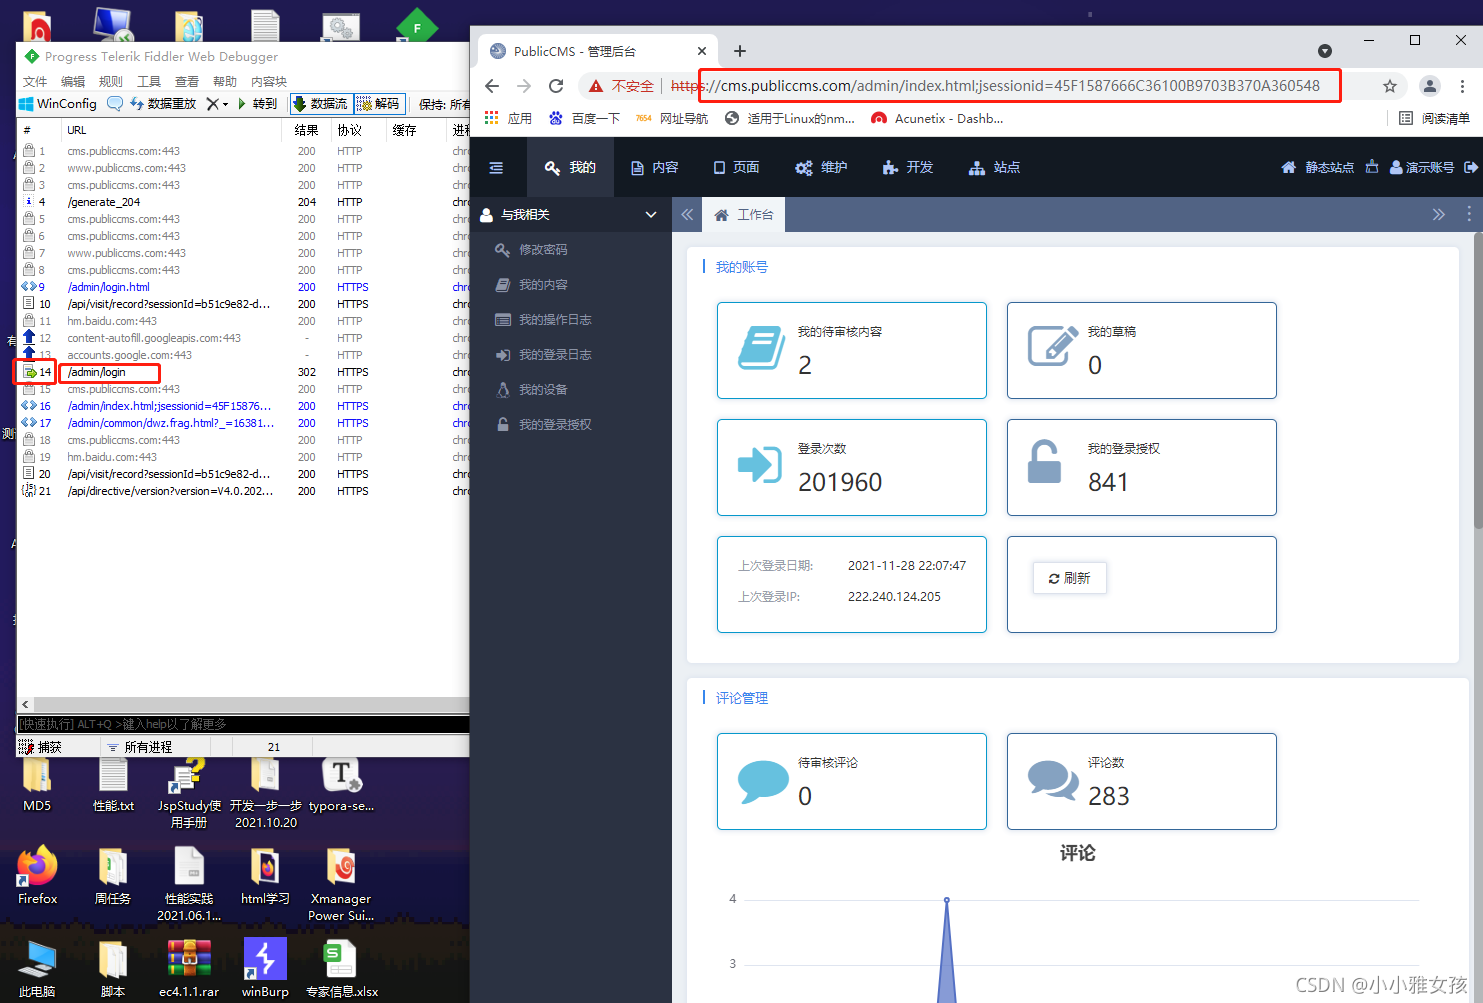Open the 我的登录授权 dashboard card
The image size is (1483, 1003).
click(1142, 467)
